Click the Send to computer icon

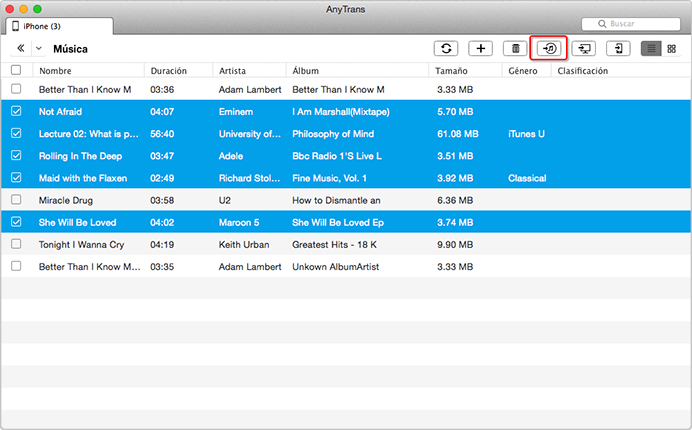[x=584, y=48]
